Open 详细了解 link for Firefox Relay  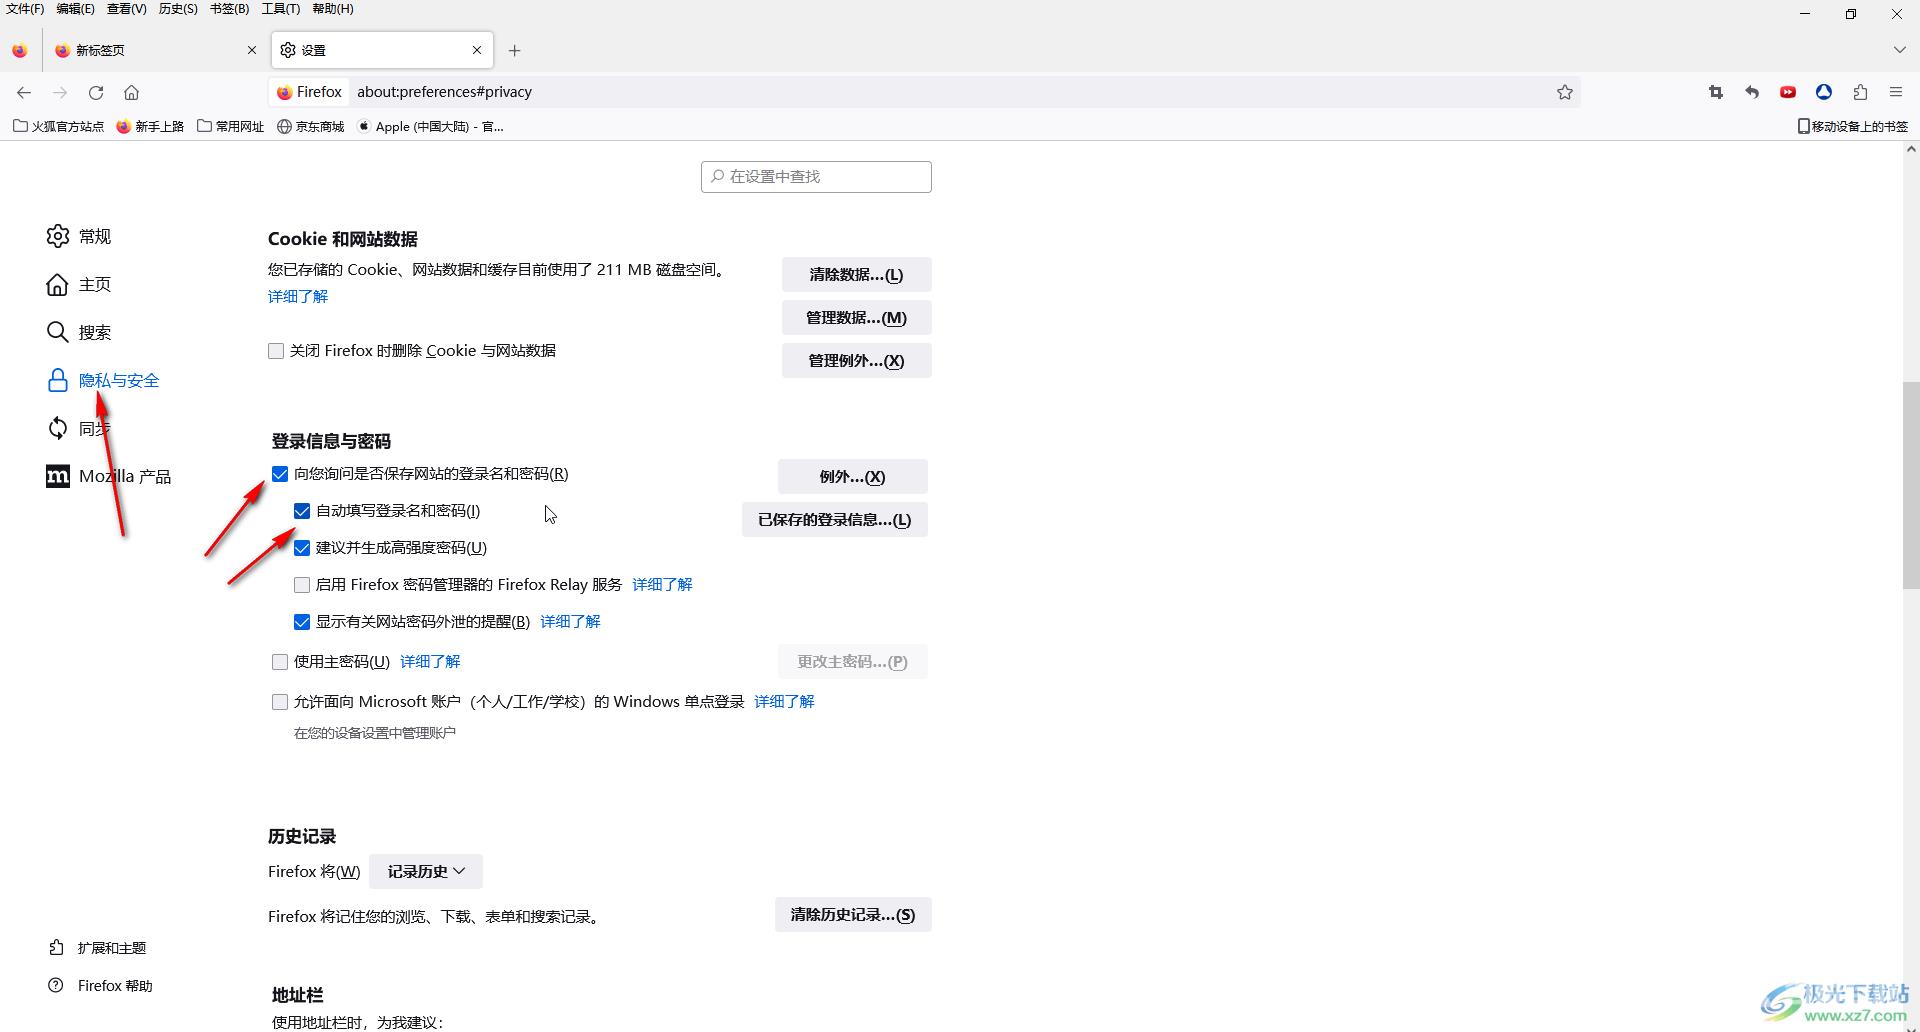pyautogui.click(x=662, y=584)
